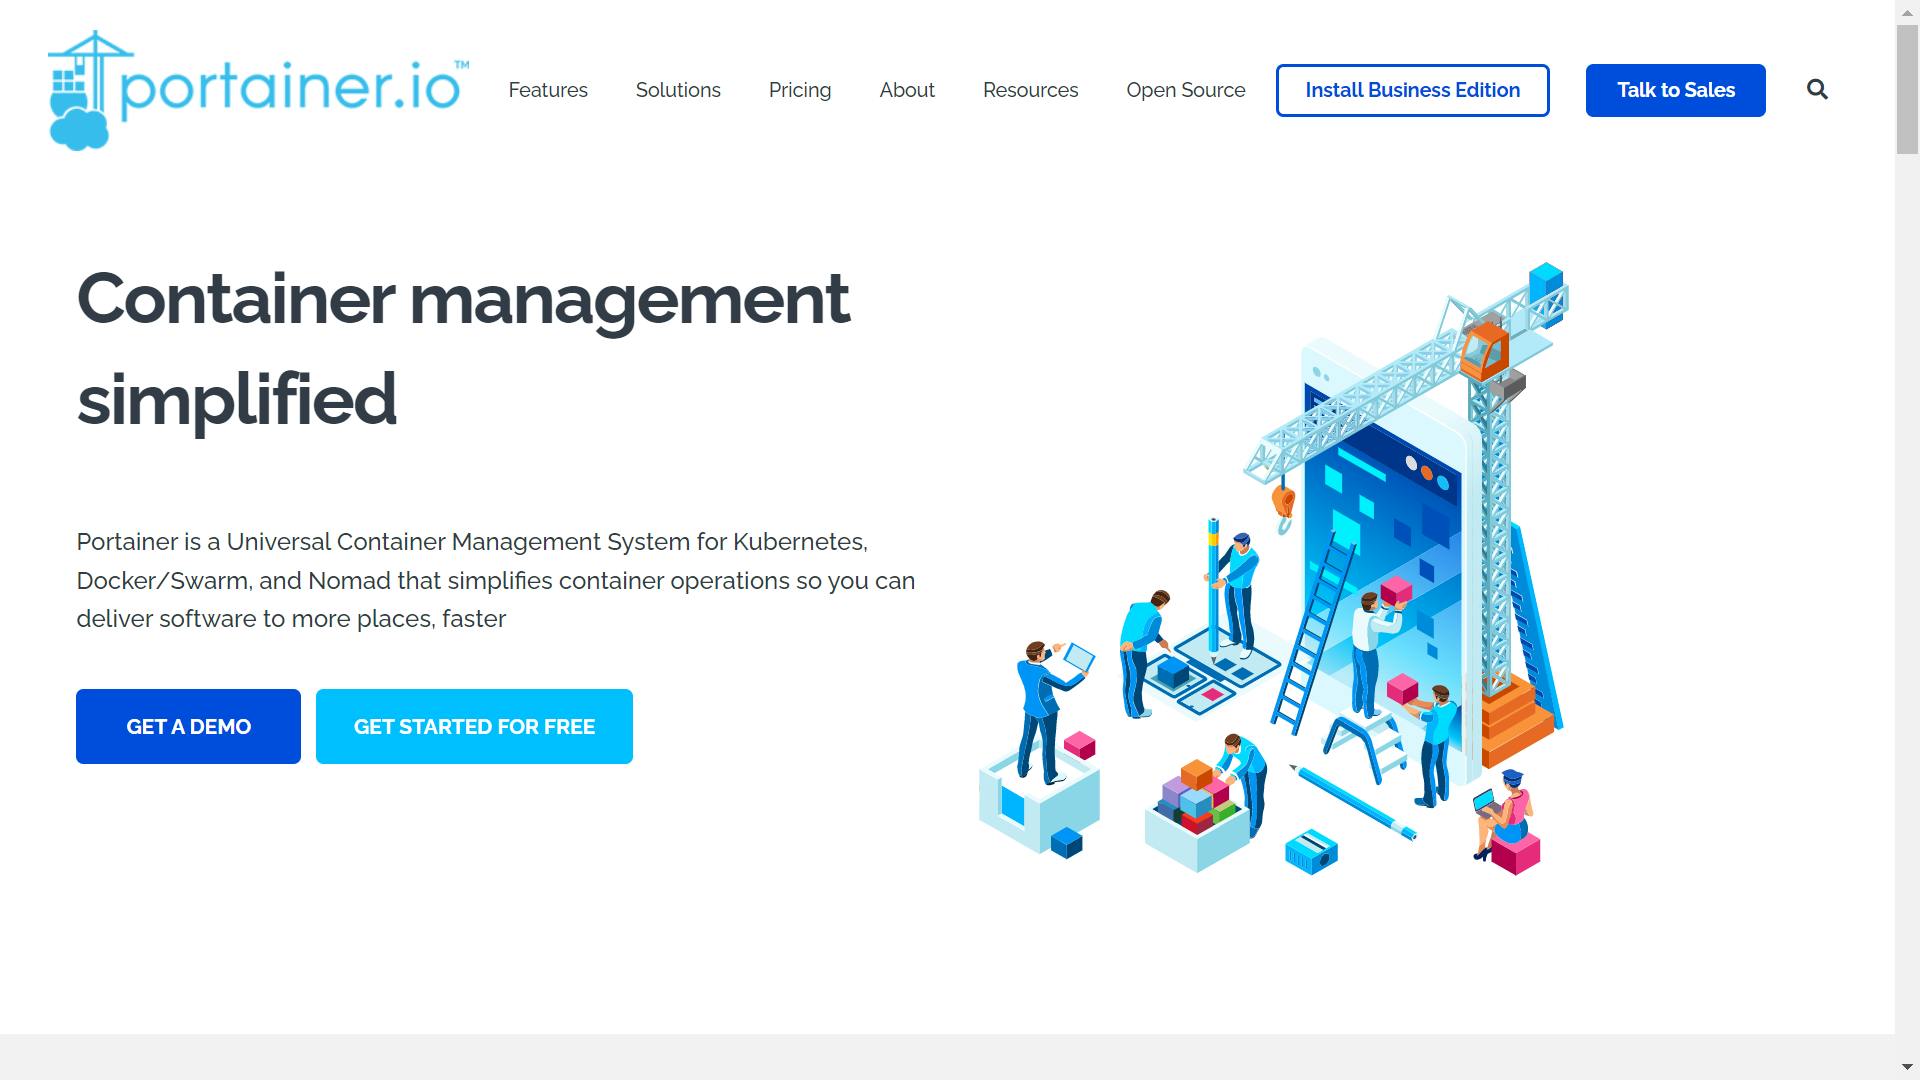
Task: Click GET STARTED FOR FREE button
Action: pos(475,725)
